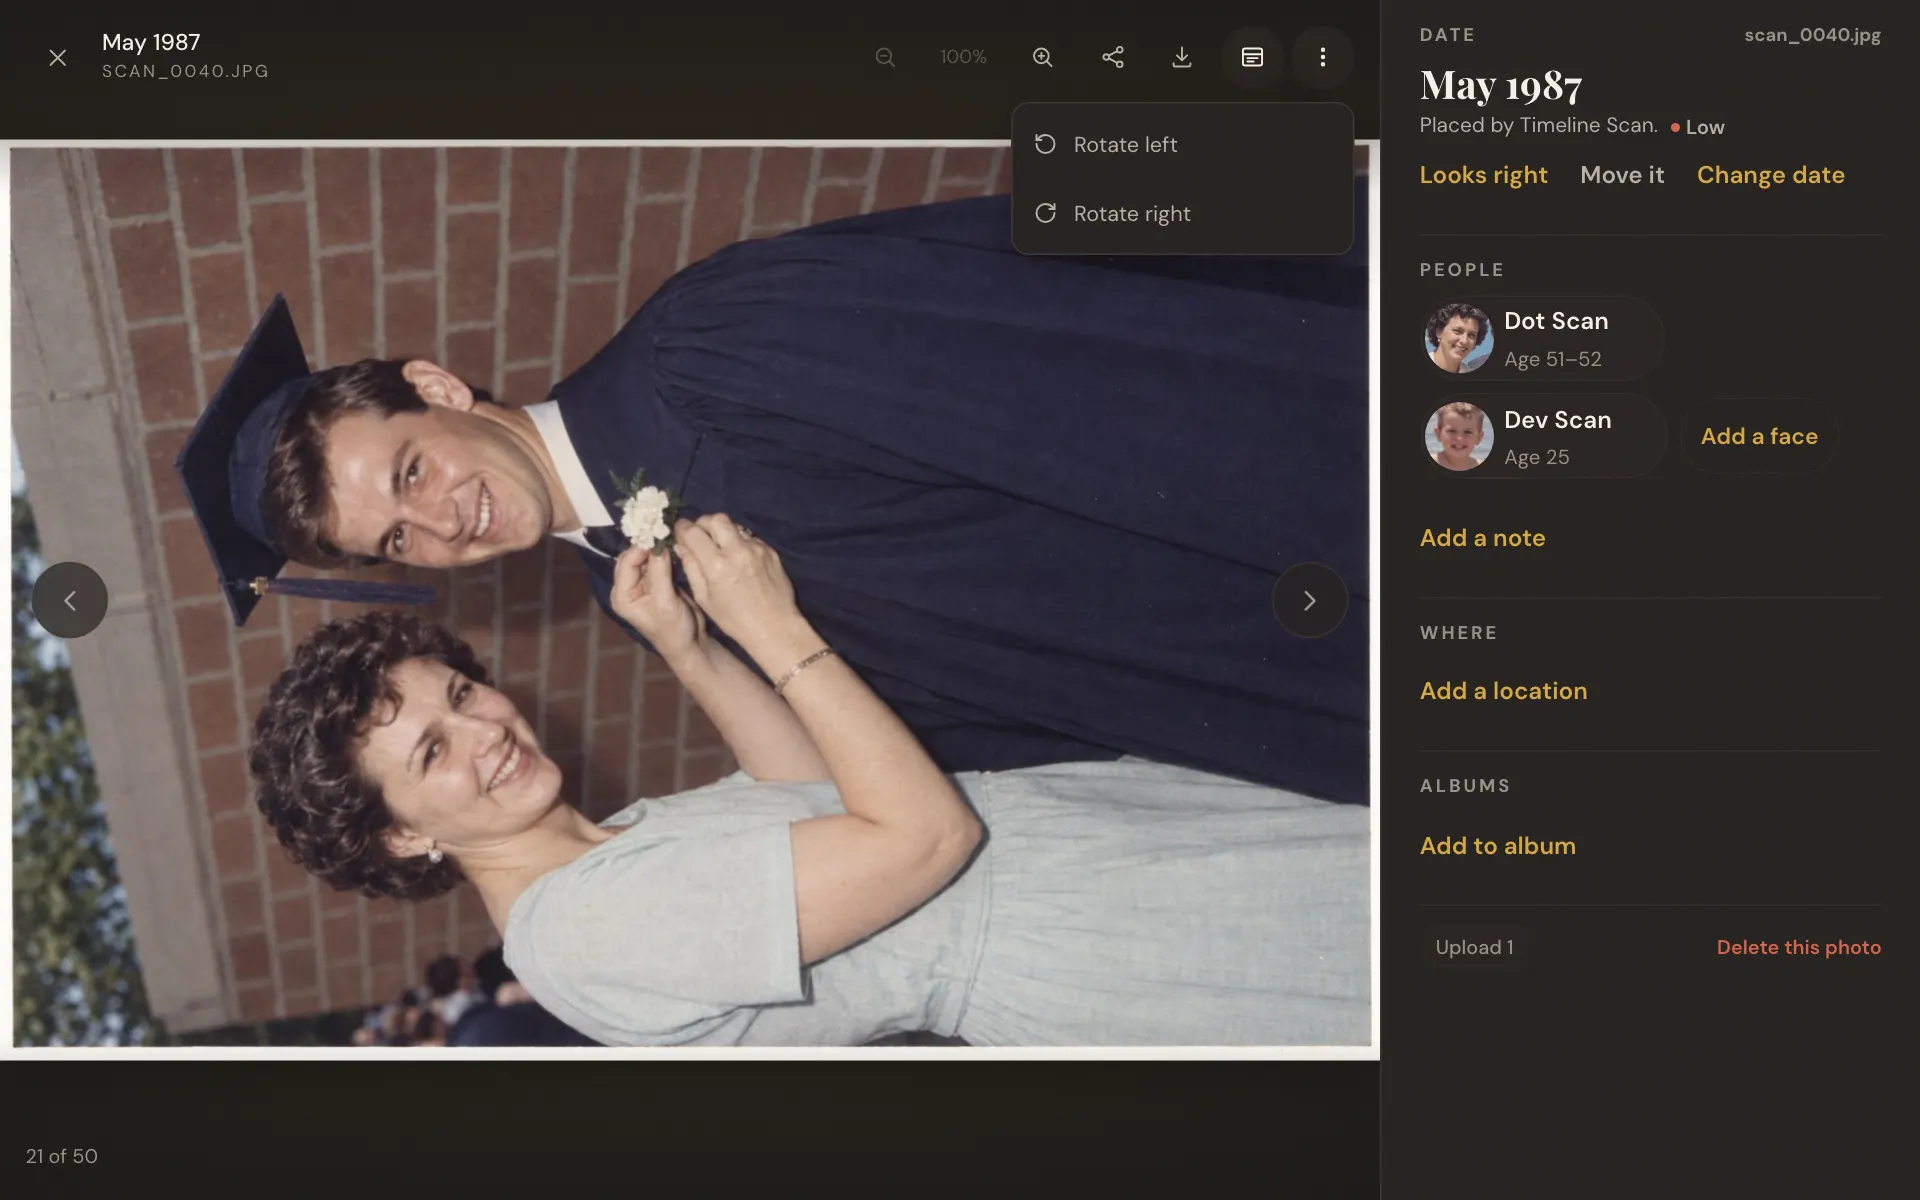This screenshot has width=1920, height=1200.
Task: Click Change date link
Action: coord(1770,175)
